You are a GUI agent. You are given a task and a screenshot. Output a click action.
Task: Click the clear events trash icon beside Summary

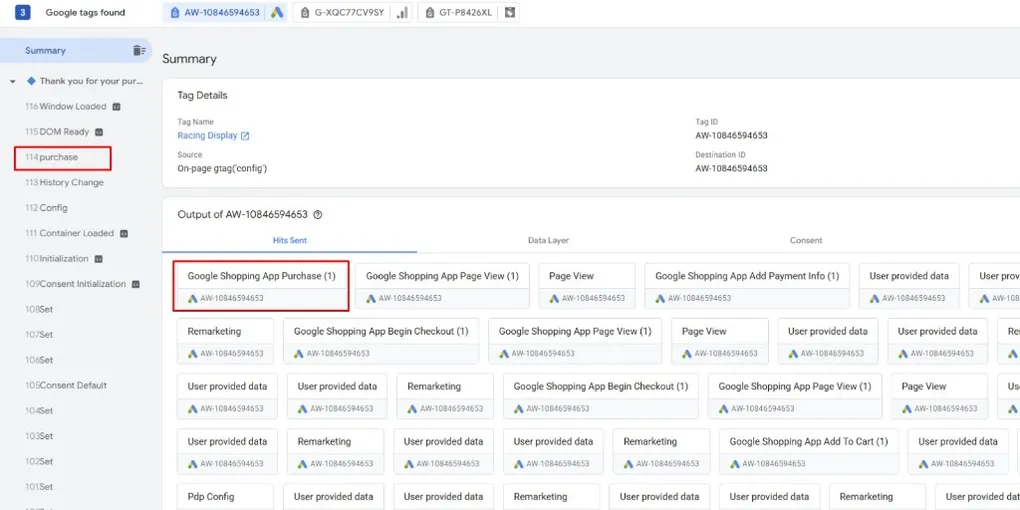click(139, 51)
